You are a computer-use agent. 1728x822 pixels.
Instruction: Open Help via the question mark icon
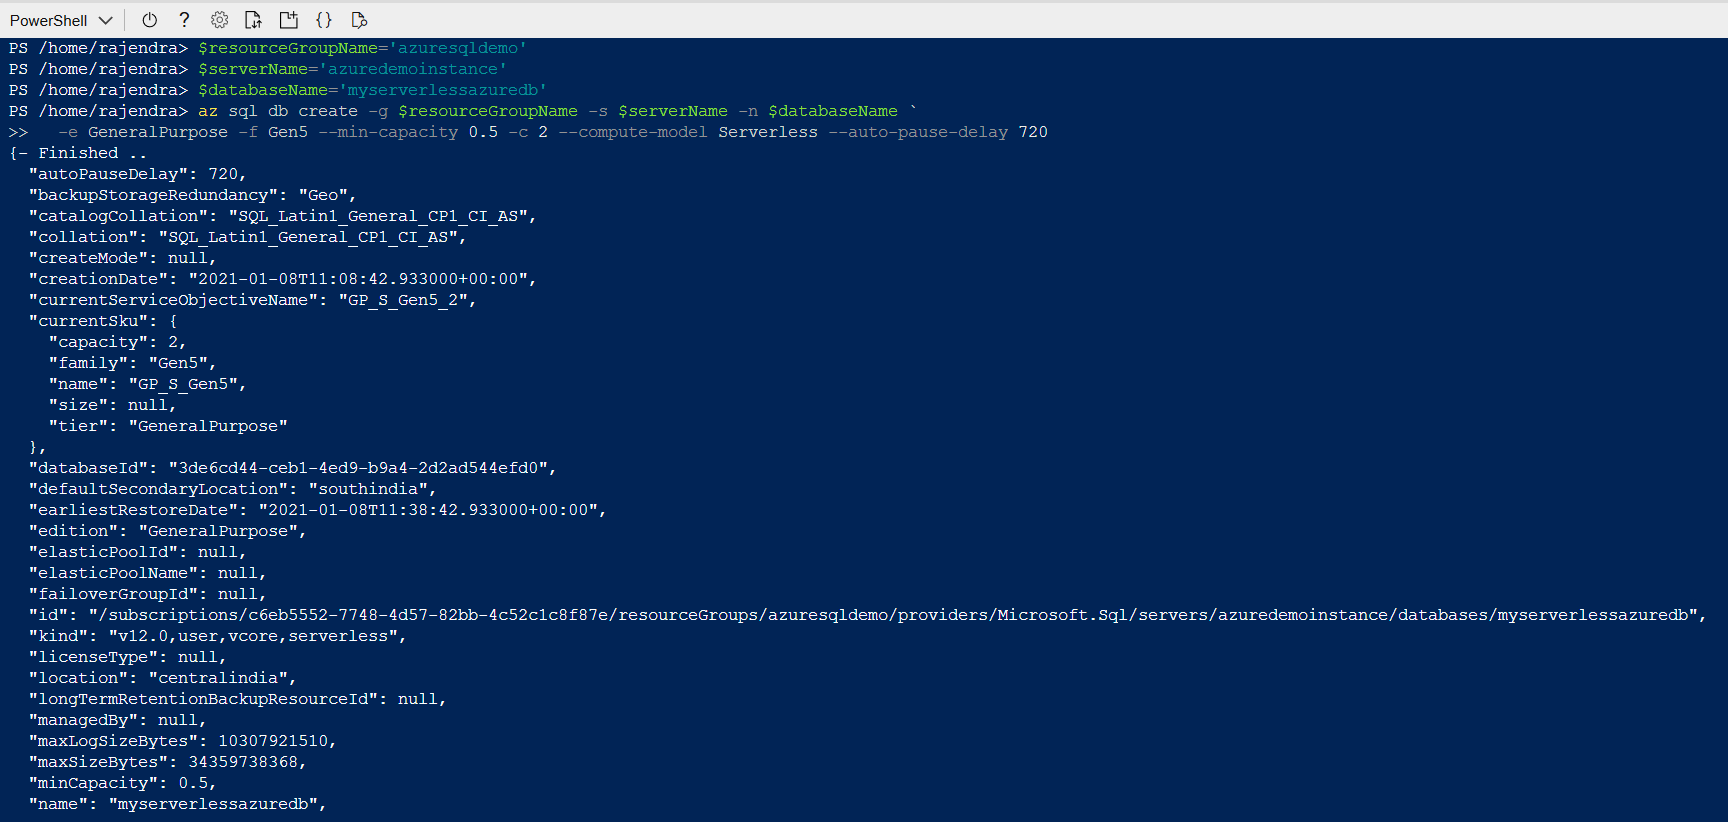click(184, 20)
